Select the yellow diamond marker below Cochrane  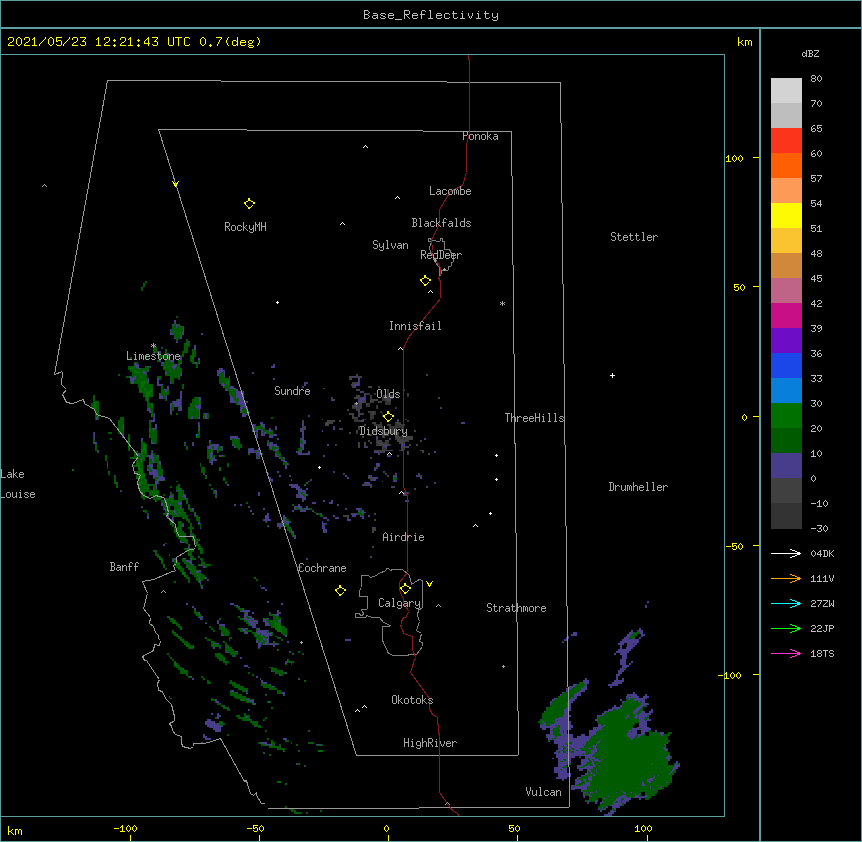click(340, 591)
